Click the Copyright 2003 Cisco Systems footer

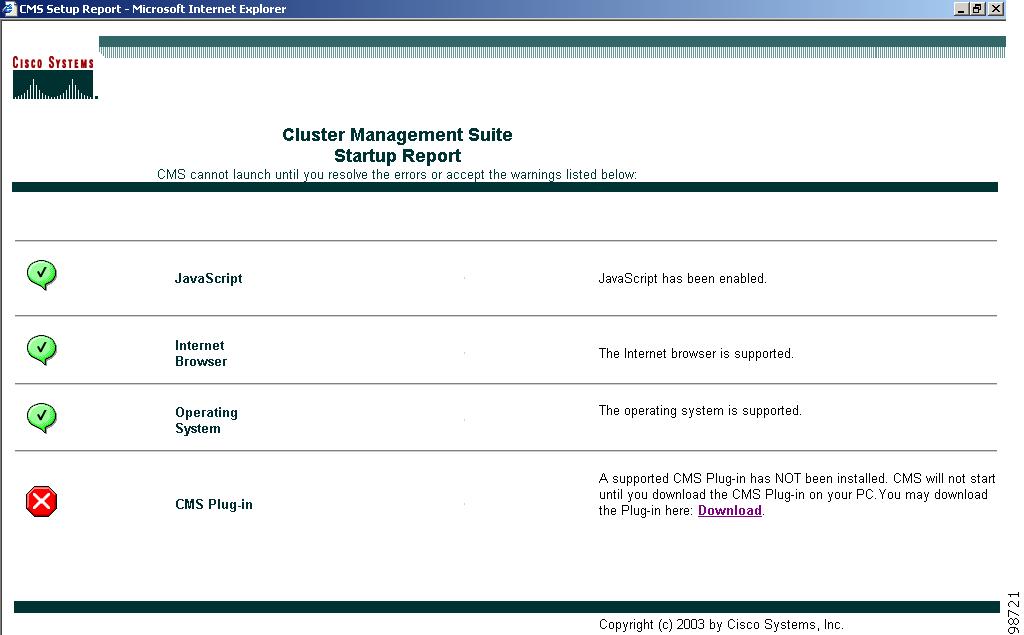tap(721, 625)
